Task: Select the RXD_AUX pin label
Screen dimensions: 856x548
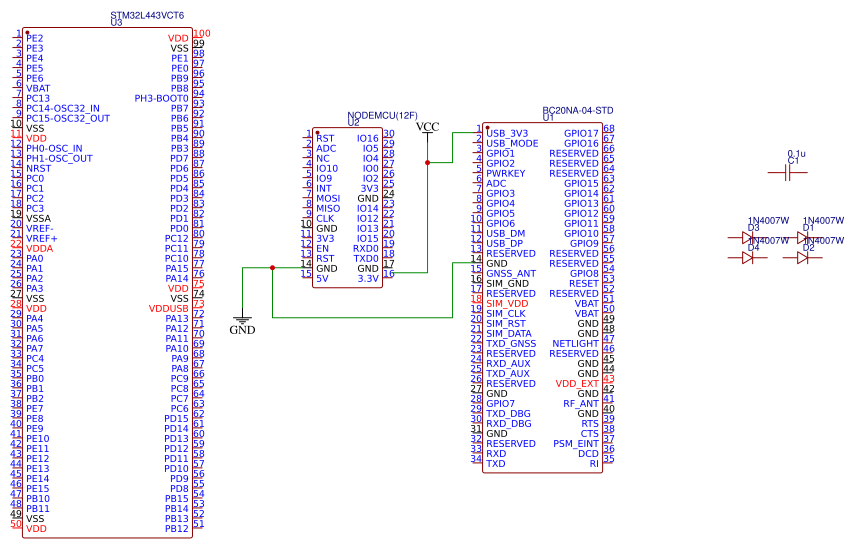Action: (x=508, y=364)
